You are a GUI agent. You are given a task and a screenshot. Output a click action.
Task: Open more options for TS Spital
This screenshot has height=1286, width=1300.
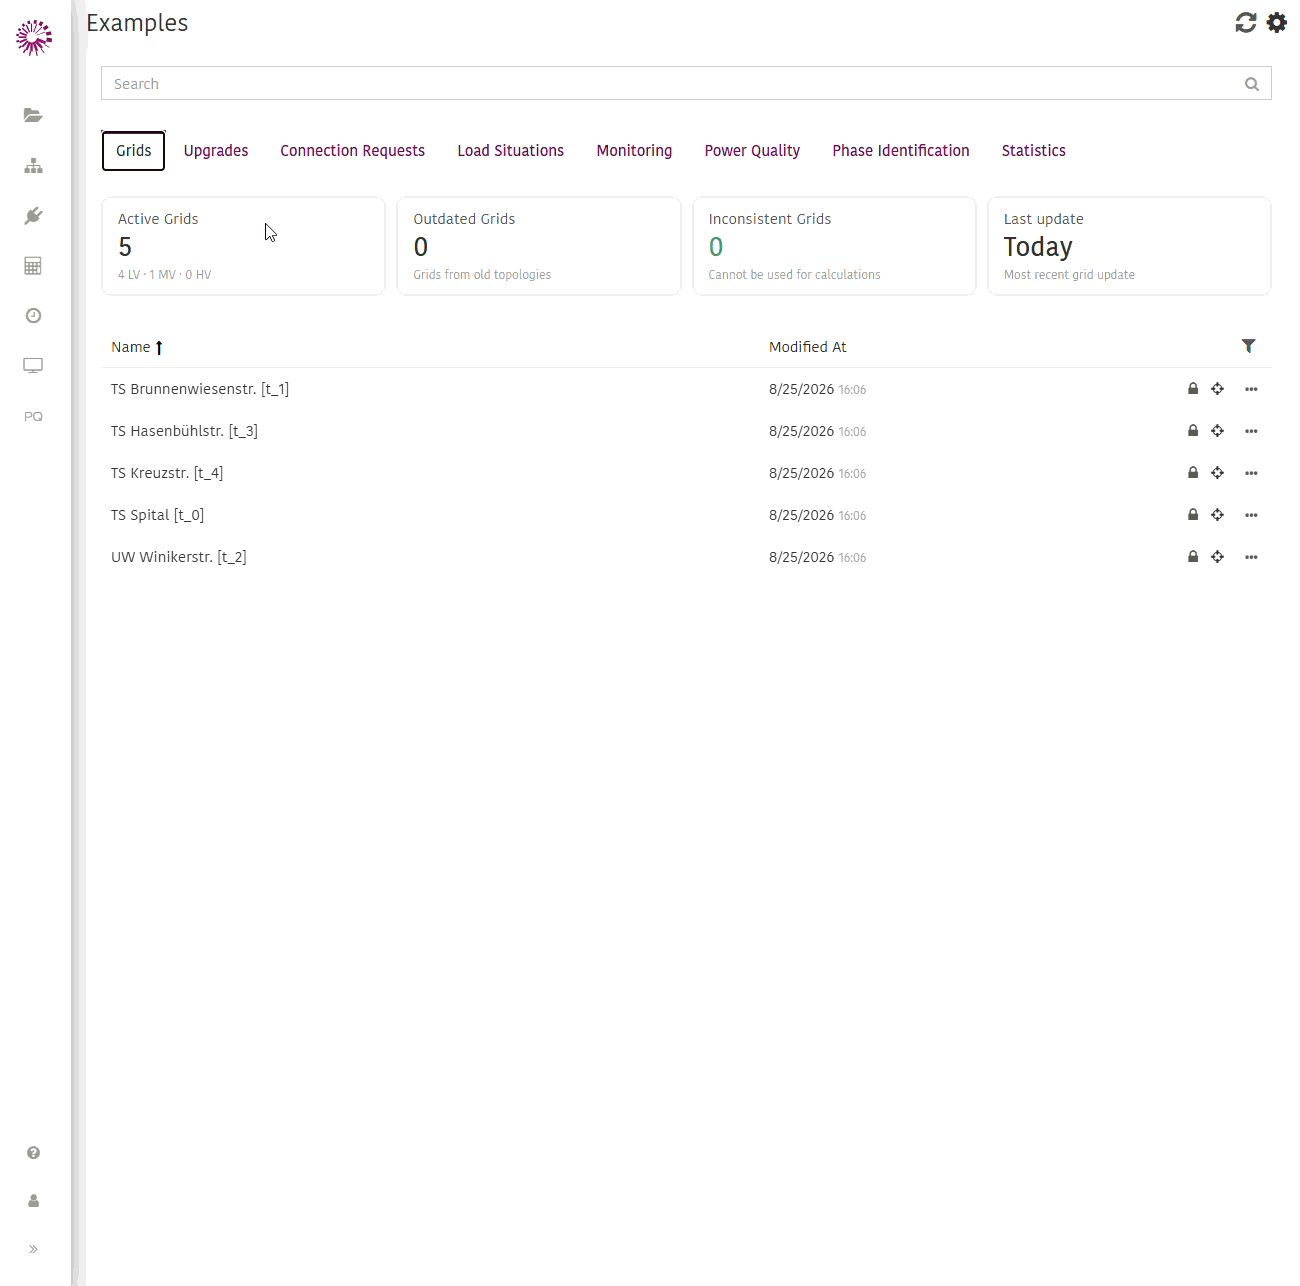pos(1251,515)
